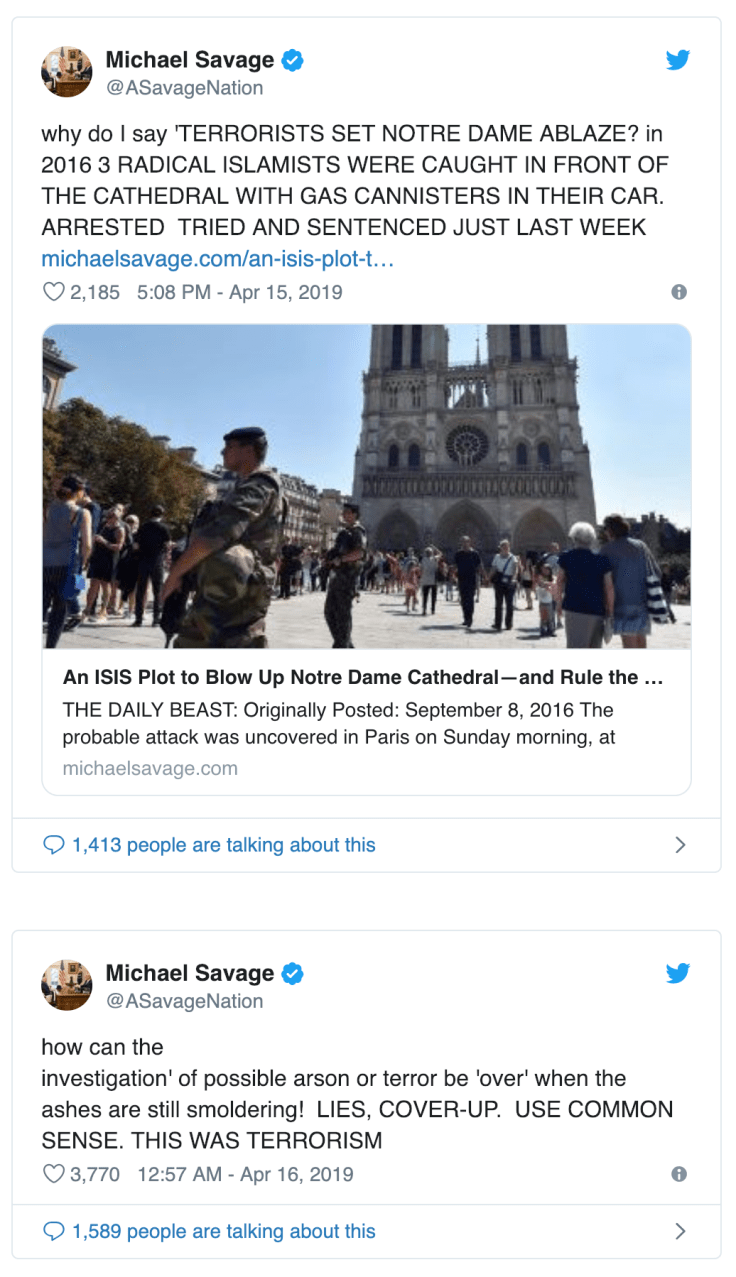Image resolution: width=736 pixels, height=1277 pixels.
Task: Click the Twitter bird icon on the first tweet
Action: click(678, 60)
